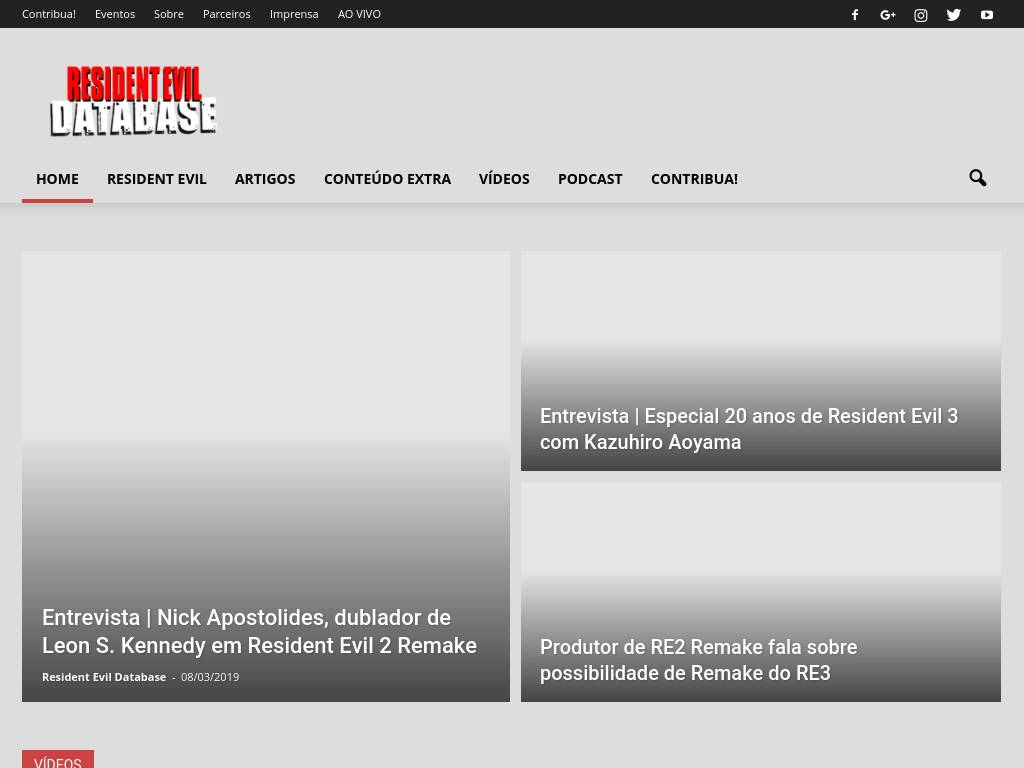This screenshot has width=1024, height=768.
Task: Click the search magnifier icon
Action: (x=977, y=179)
